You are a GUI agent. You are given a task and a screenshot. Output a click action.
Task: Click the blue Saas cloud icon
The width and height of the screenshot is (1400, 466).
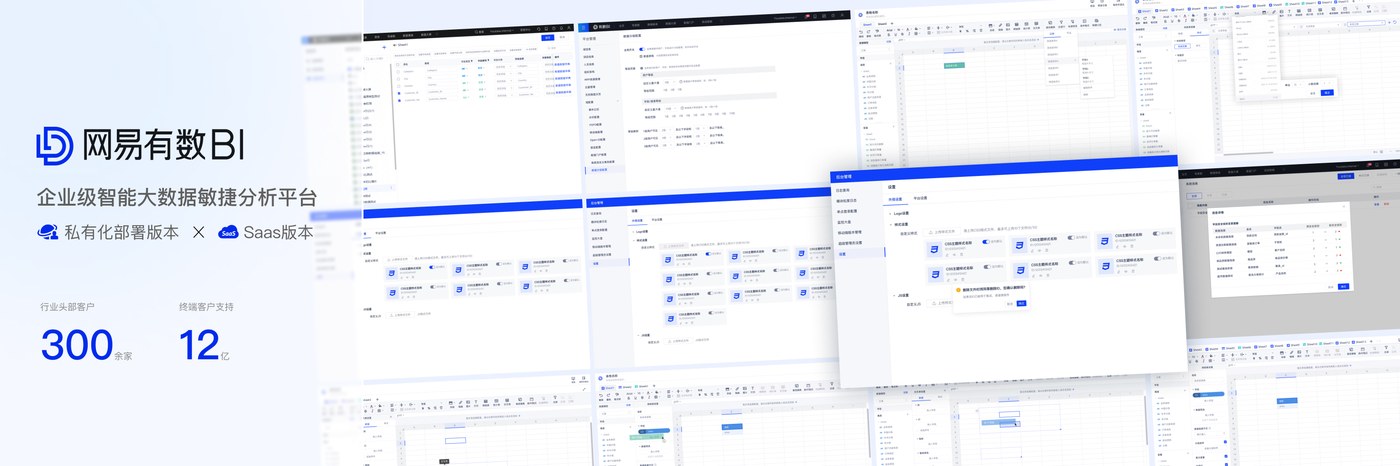228,232
